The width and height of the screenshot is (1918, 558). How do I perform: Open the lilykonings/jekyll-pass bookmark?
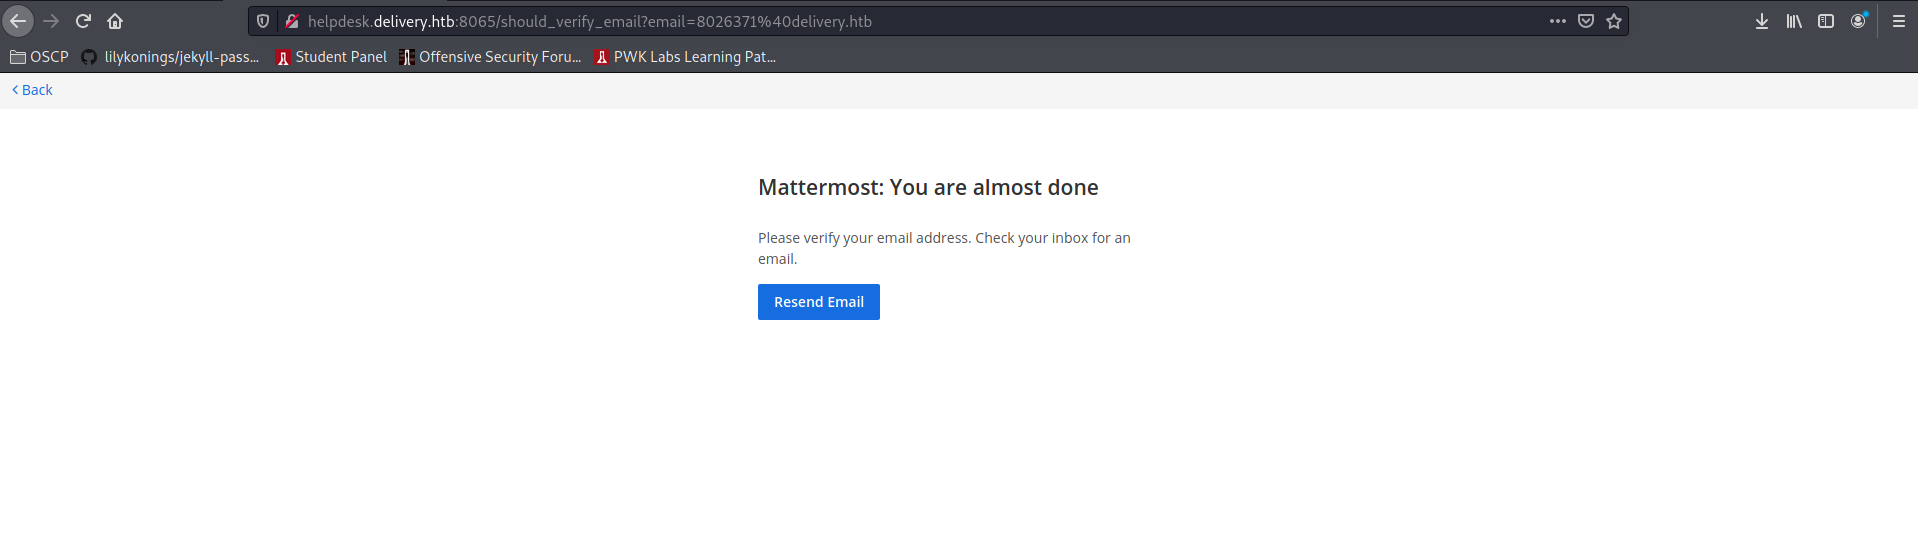pyautogui.click(x=170, y=57)
